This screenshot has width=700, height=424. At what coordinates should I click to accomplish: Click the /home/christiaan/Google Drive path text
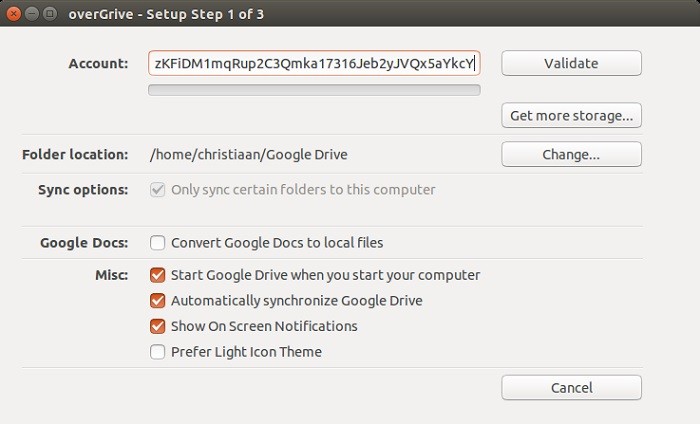[249, 155]
